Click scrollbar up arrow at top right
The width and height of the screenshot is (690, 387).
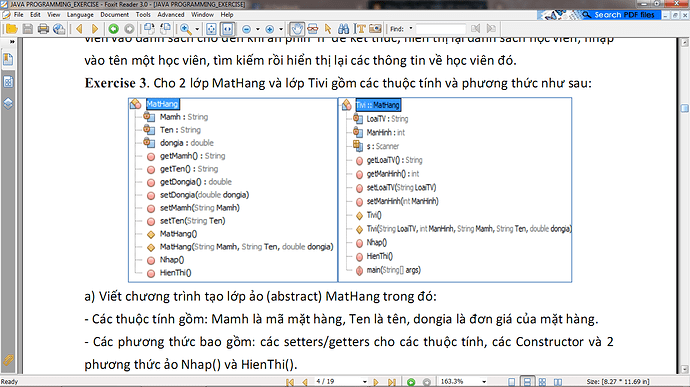[684, 43]
